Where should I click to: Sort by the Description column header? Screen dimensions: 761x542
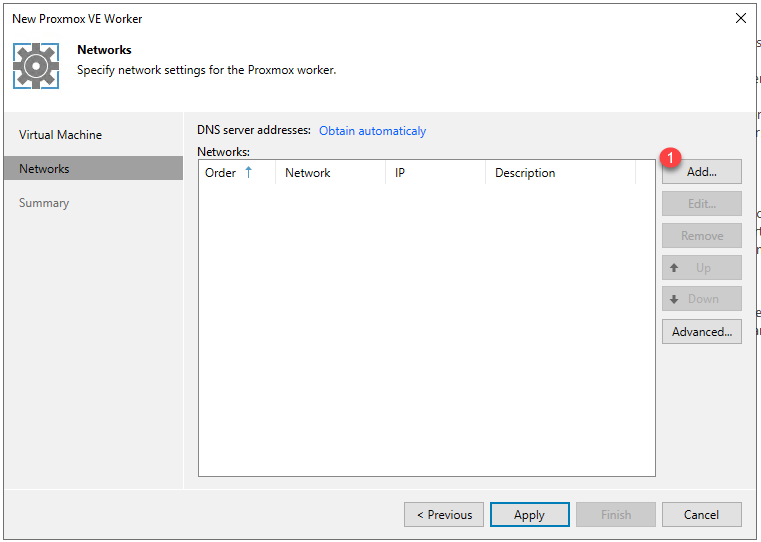(560, 173)
